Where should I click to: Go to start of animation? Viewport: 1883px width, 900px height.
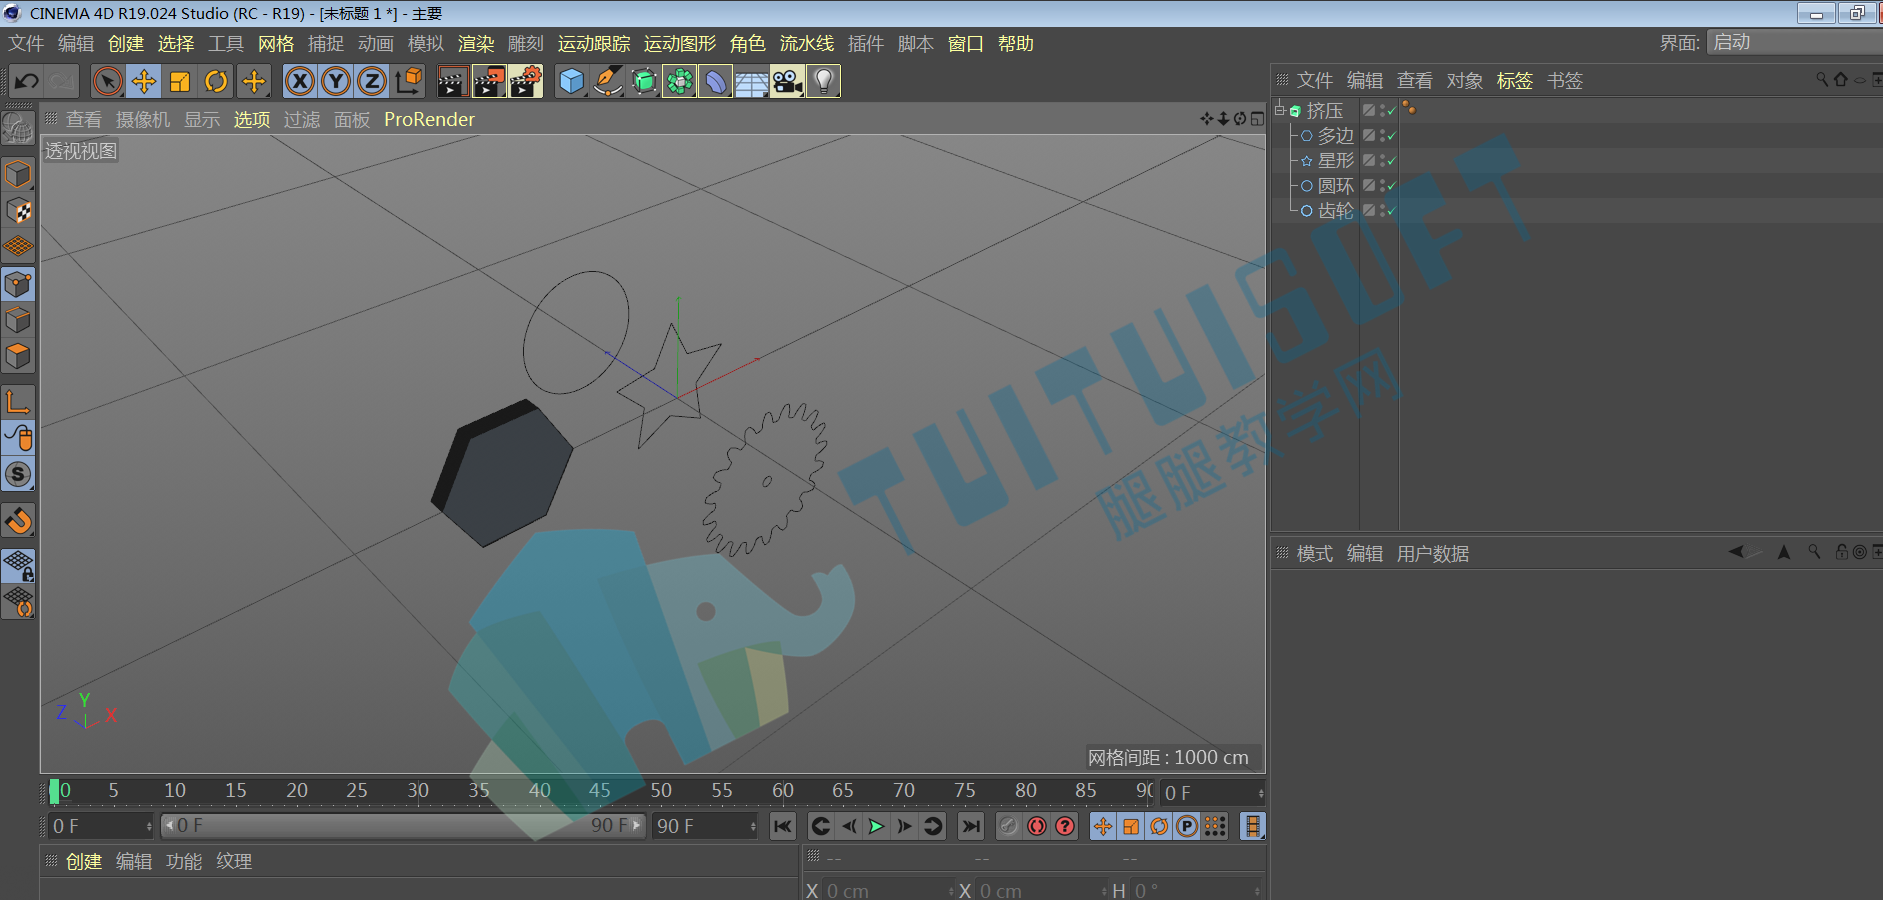point(783,826)
